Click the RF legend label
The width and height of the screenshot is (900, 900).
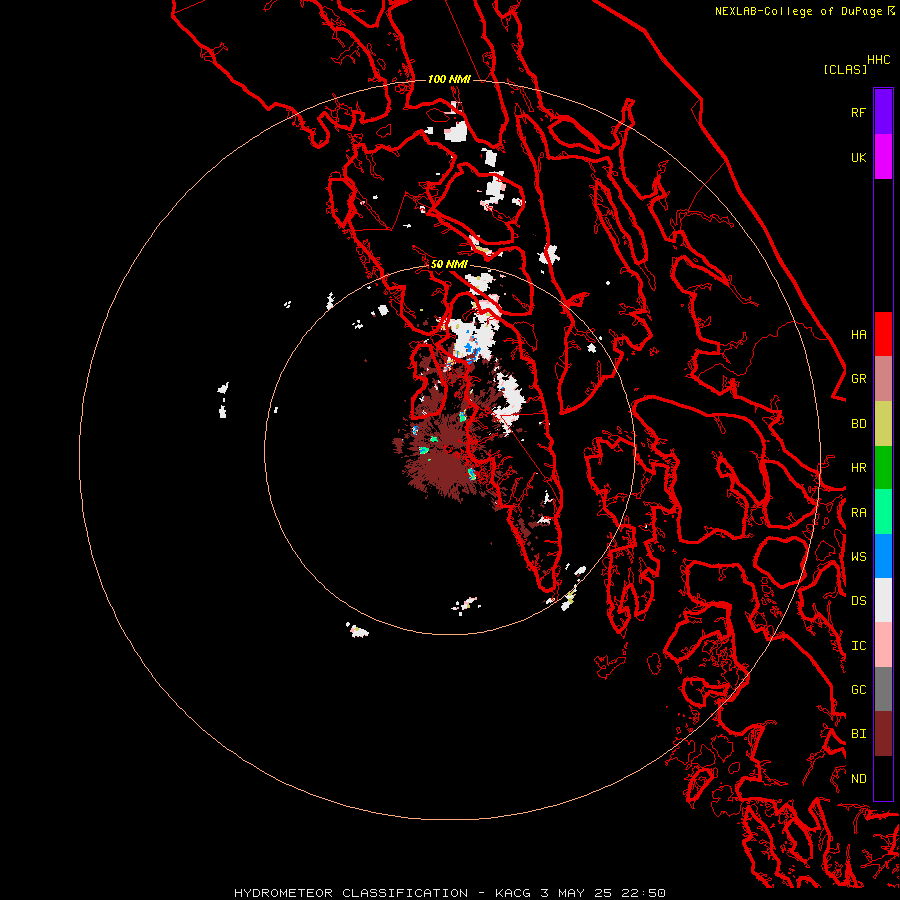(859, 112)
